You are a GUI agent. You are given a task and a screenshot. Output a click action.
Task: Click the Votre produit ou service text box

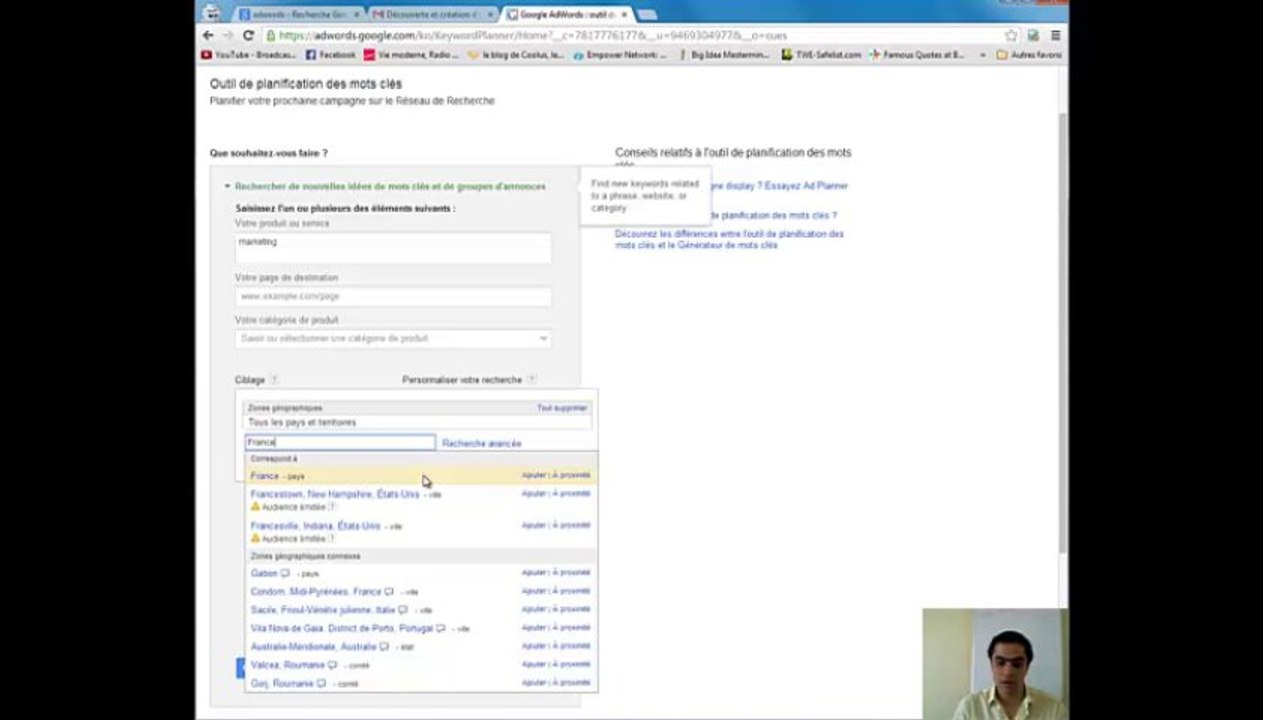coord(393,248)
